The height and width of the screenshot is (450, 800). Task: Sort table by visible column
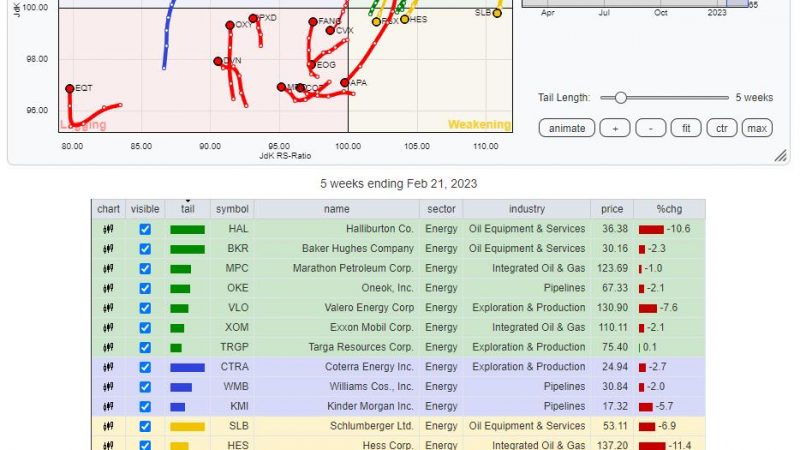point(145,209)
